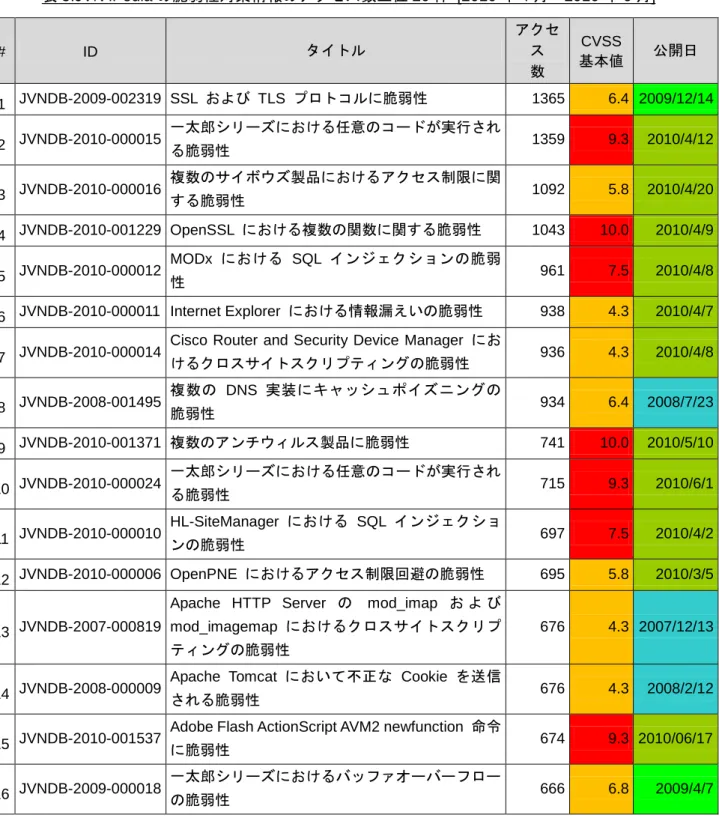The image size is (719, 818).
Task: Click the Internet Explorer 情報漏えい title
Action: coord(326,311)
